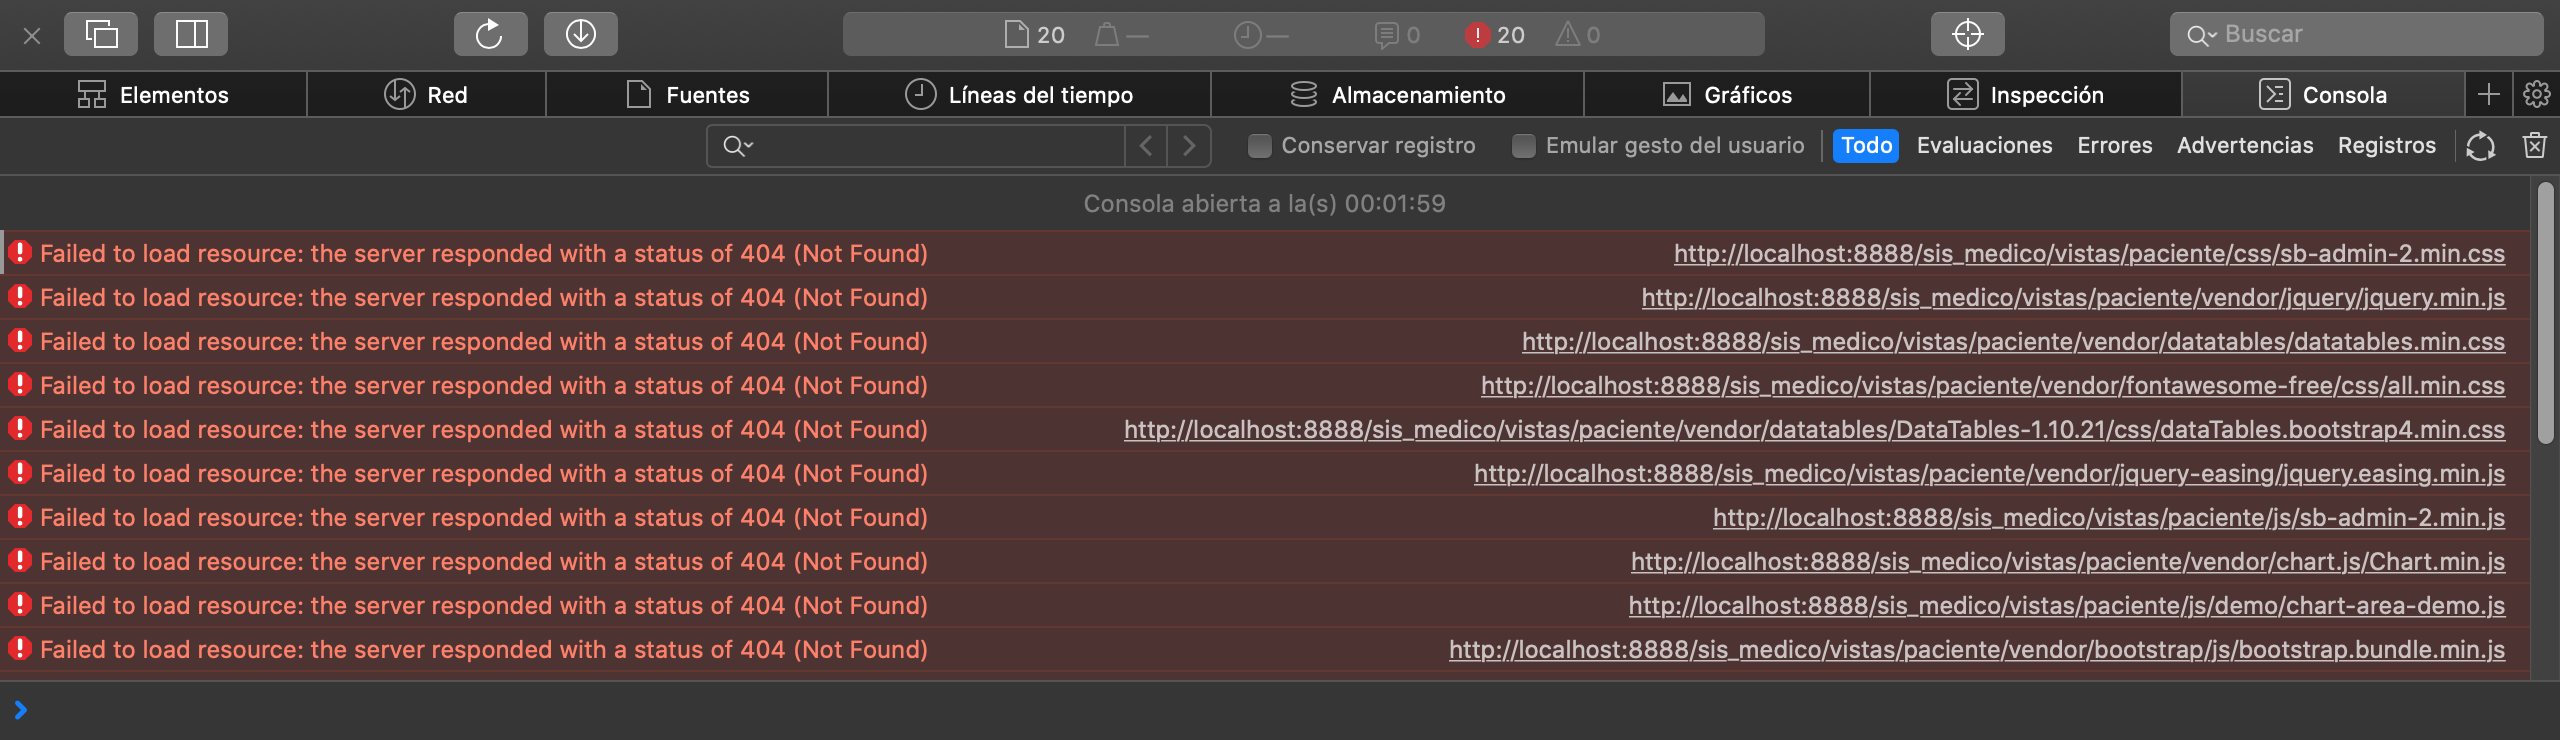Add a new tab with plus icon
The image size is (2560, 740).
[2489, 95]
